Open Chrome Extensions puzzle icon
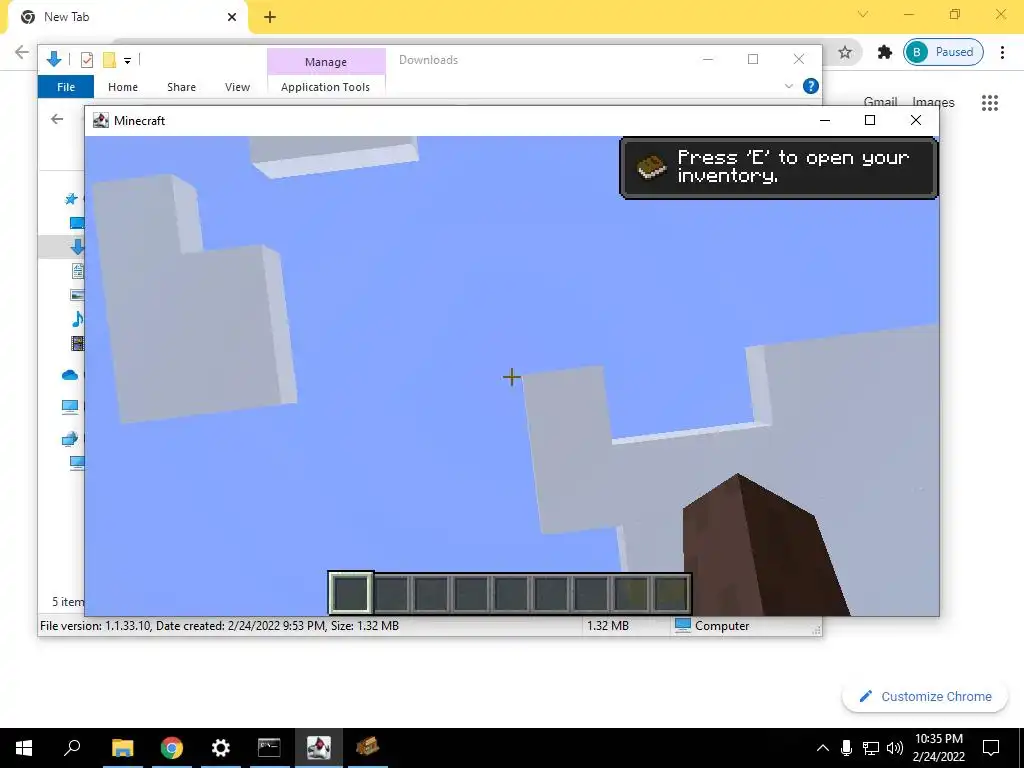The height and width of the screenshot is (768, 1024). pos(884,52)
